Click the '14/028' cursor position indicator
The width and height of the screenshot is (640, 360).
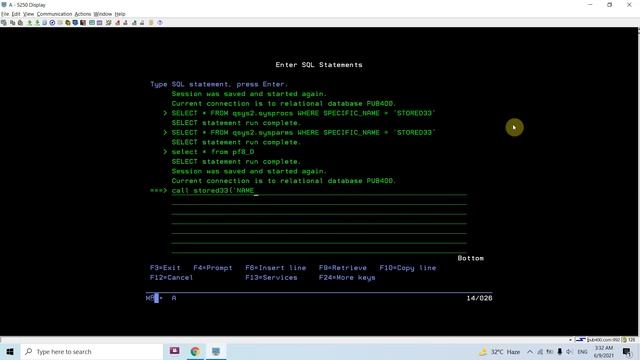(x=479, y=298)
